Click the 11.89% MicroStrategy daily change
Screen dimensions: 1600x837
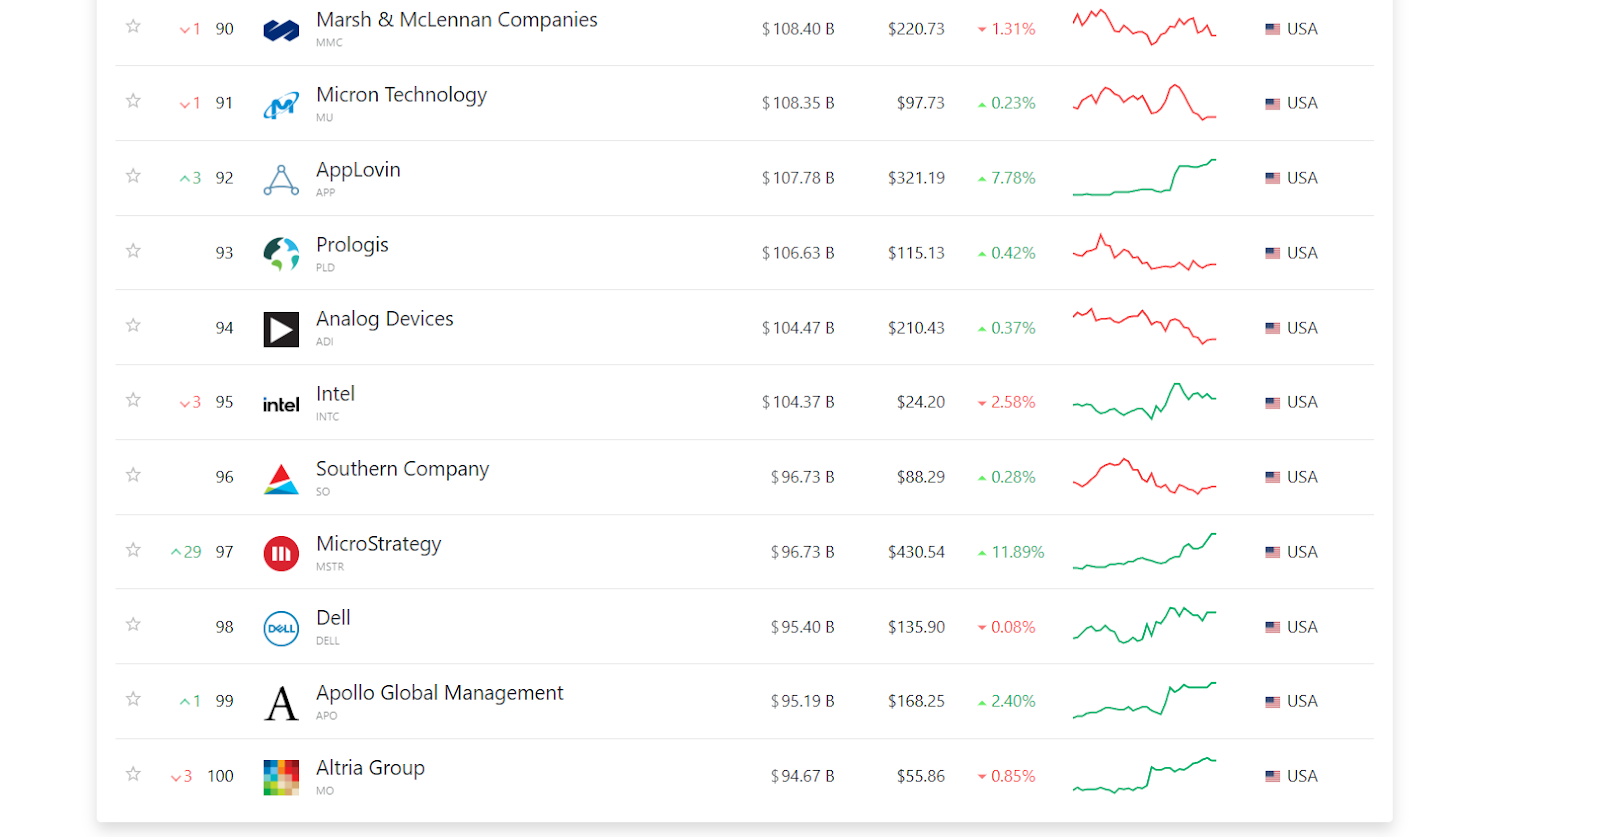point(1011,552)
